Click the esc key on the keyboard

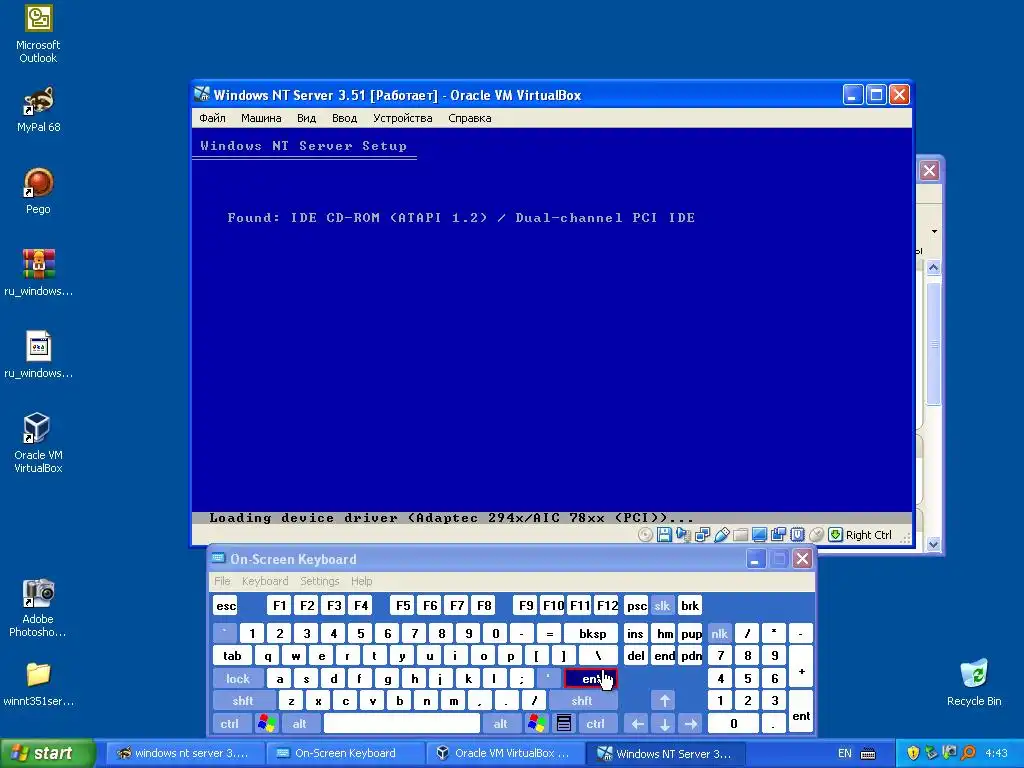[x=226, y=606]
